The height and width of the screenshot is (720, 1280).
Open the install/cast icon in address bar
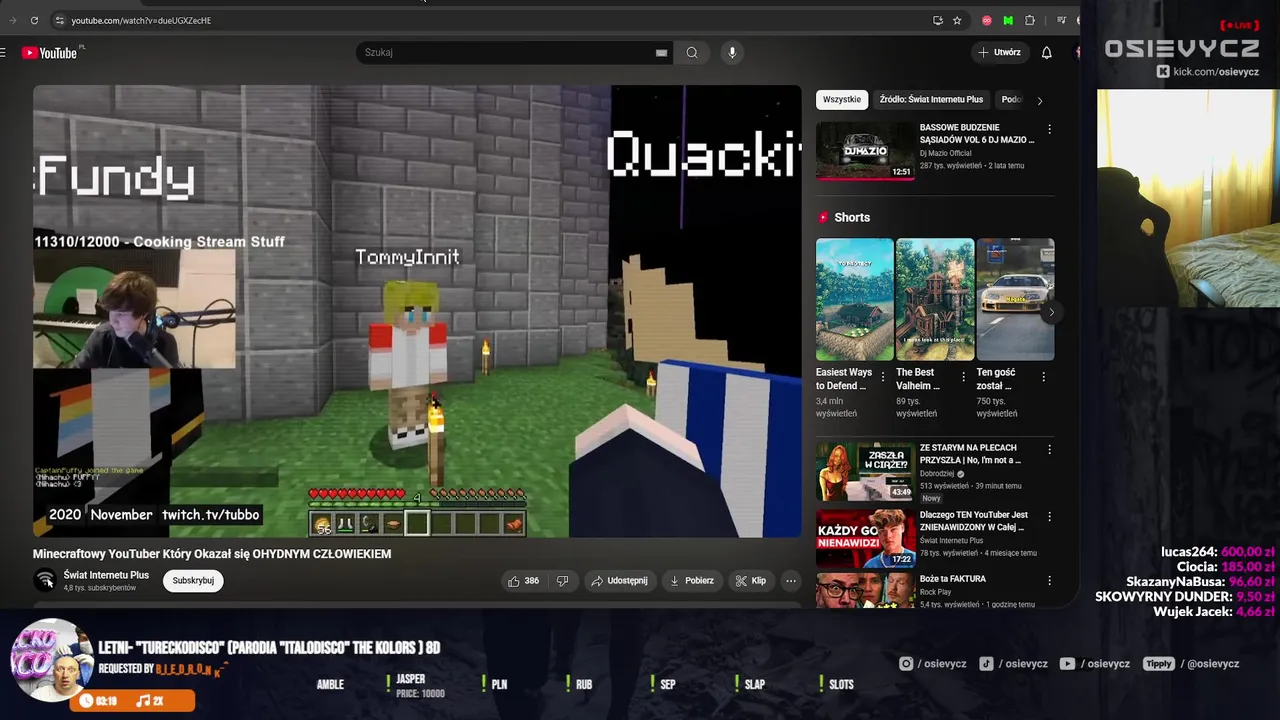click(937, 20)
